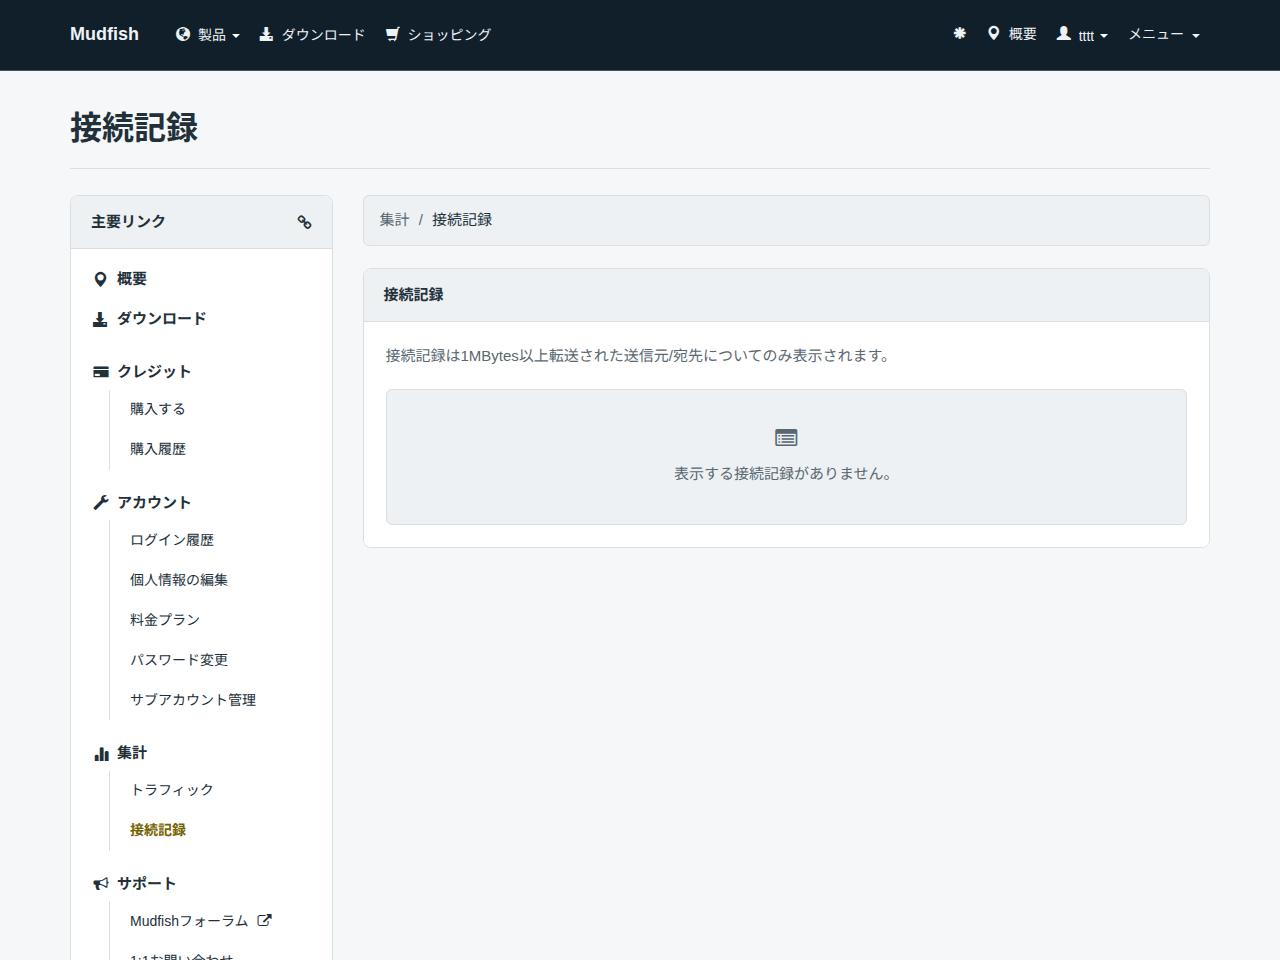The width and height of the screenshot is (1280, 960).
Task: Open ダウンロード in the top navbar
Action: [312, 35]
